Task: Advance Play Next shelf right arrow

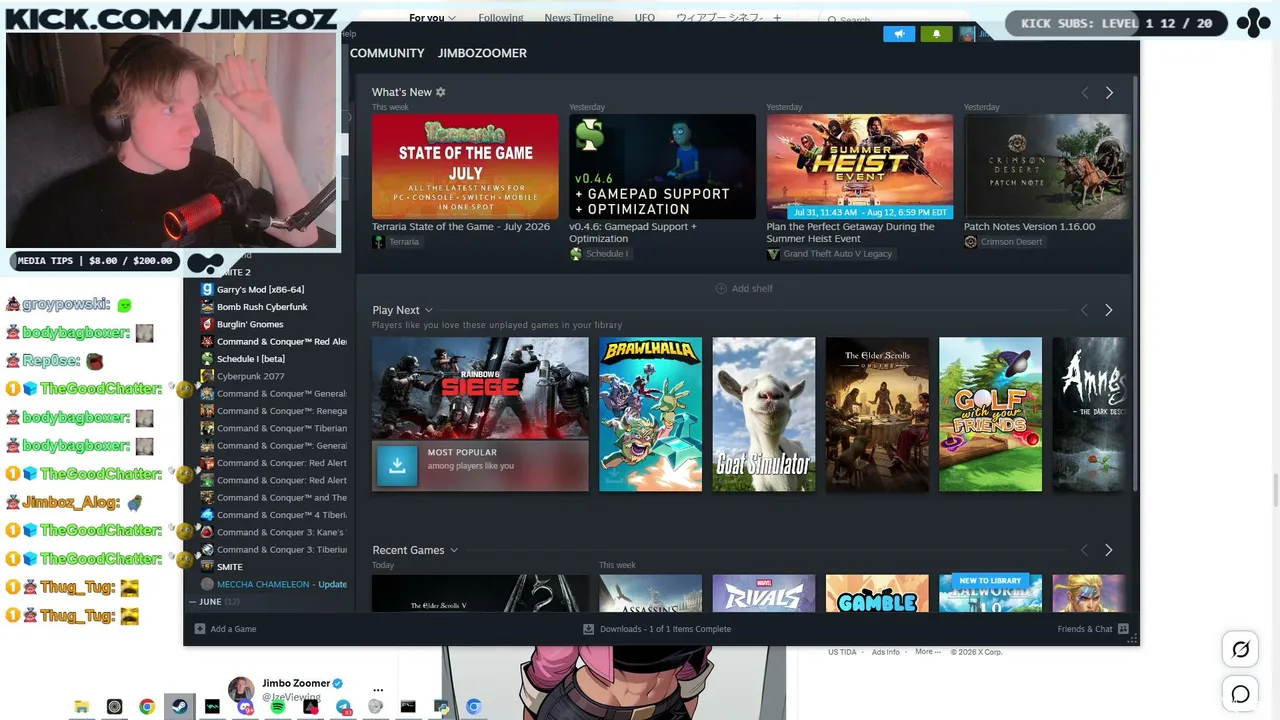Action: (1108, 310)
